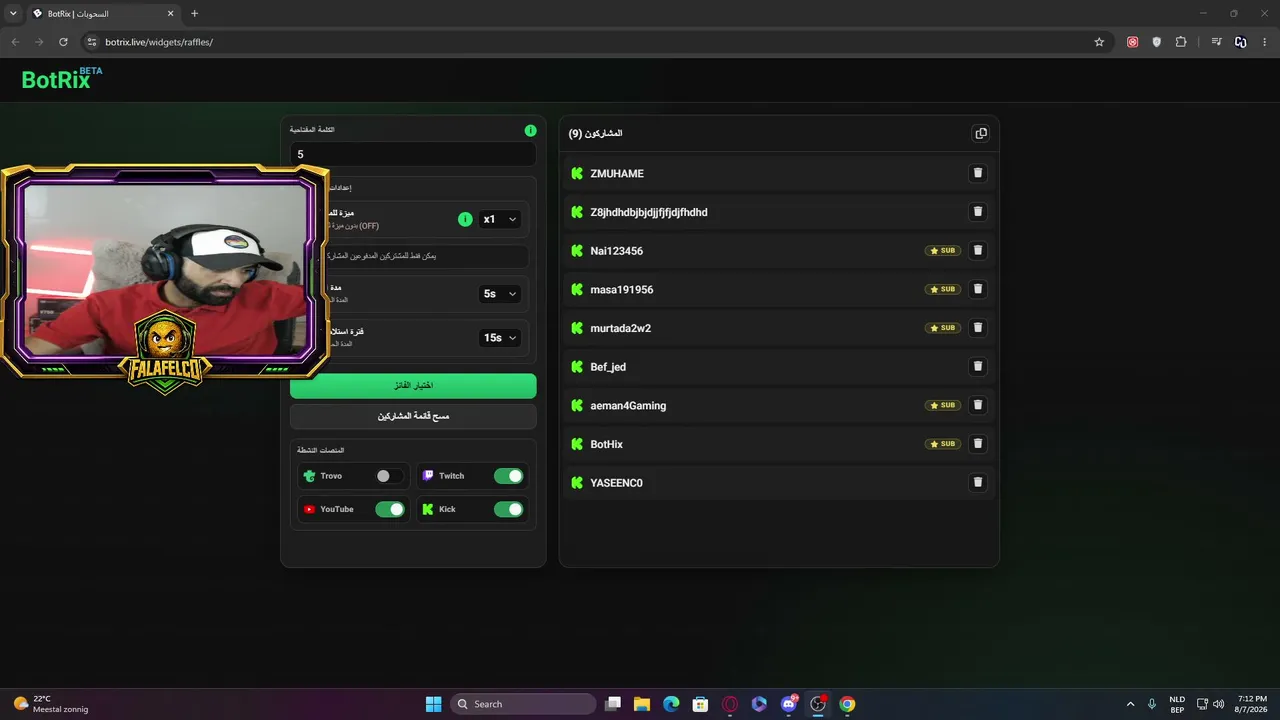Delete YASEENC0 trash icon
Screen dimensions: 1280x720
pyautogui.click(x=978, y=482)
